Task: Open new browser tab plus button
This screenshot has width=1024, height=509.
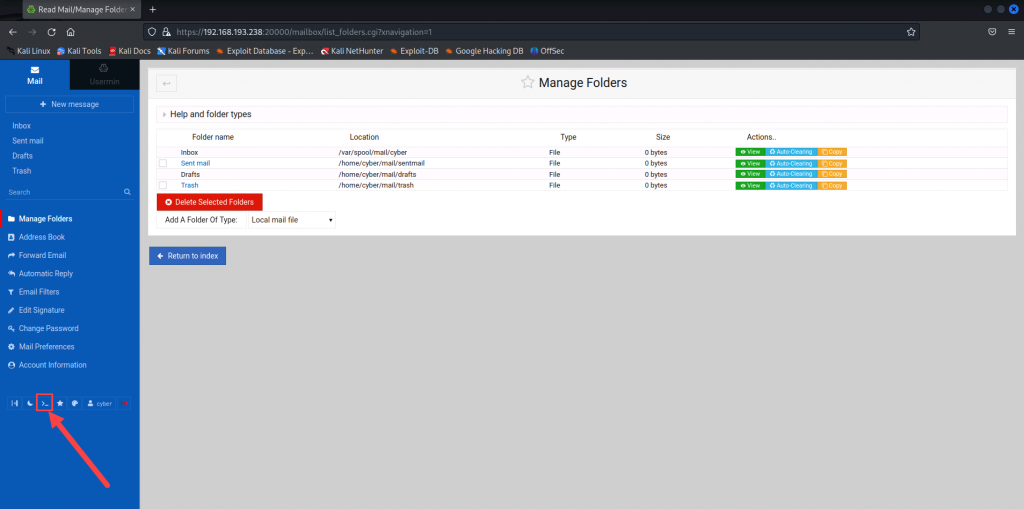Action: coord(153,9)
